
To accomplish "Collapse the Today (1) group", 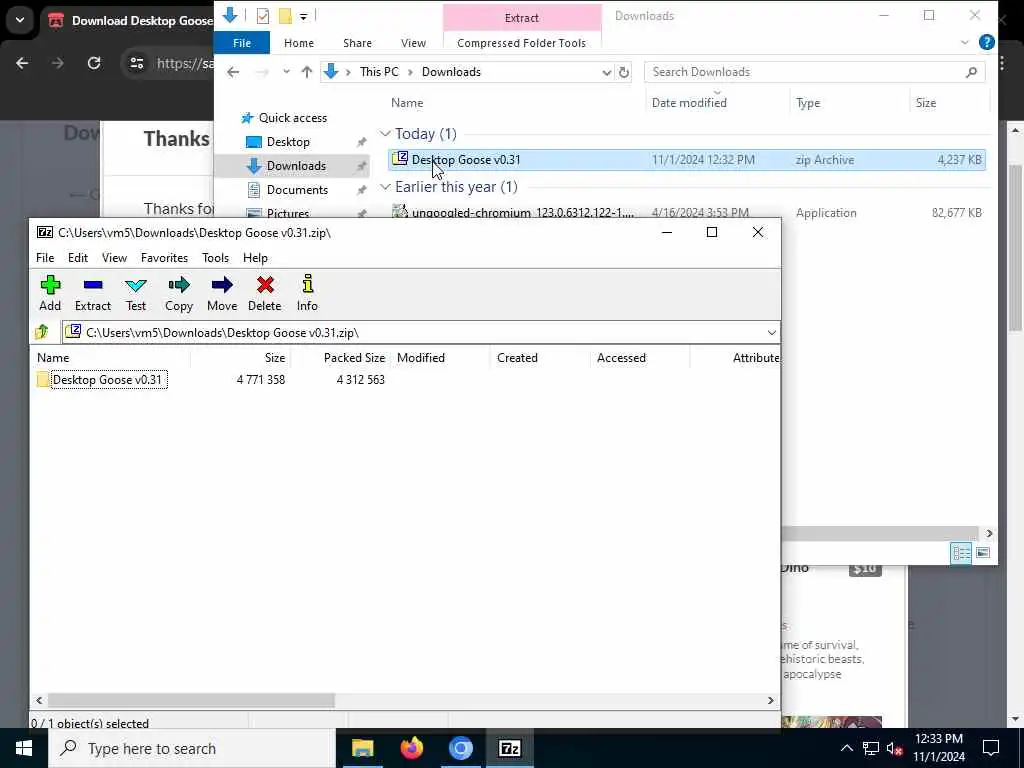I will (385, 134).
